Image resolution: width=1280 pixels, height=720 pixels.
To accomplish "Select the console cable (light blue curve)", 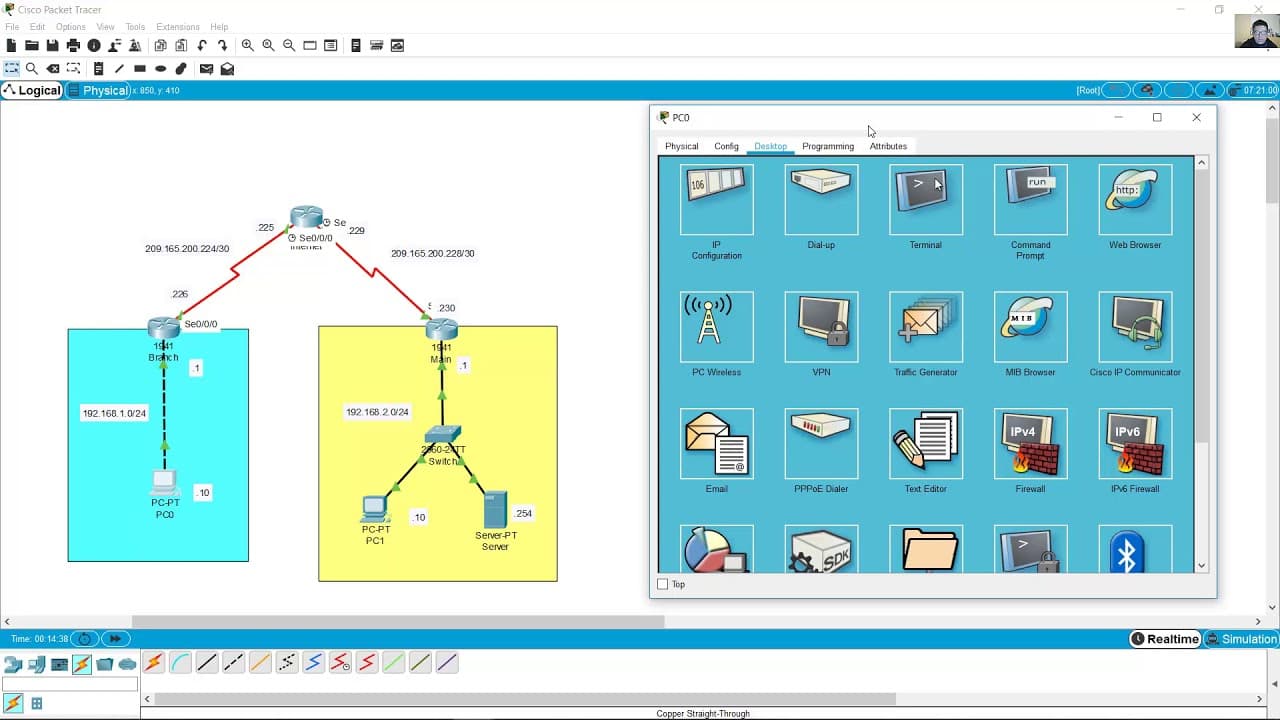I will click(x=180, y=662).
